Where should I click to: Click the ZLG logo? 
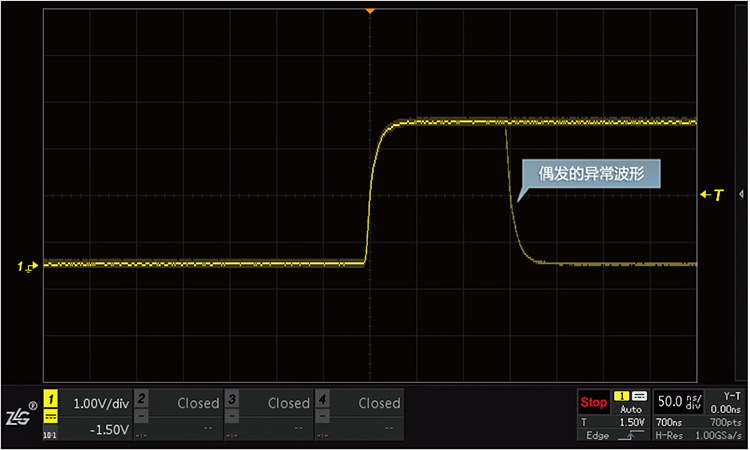21,415
